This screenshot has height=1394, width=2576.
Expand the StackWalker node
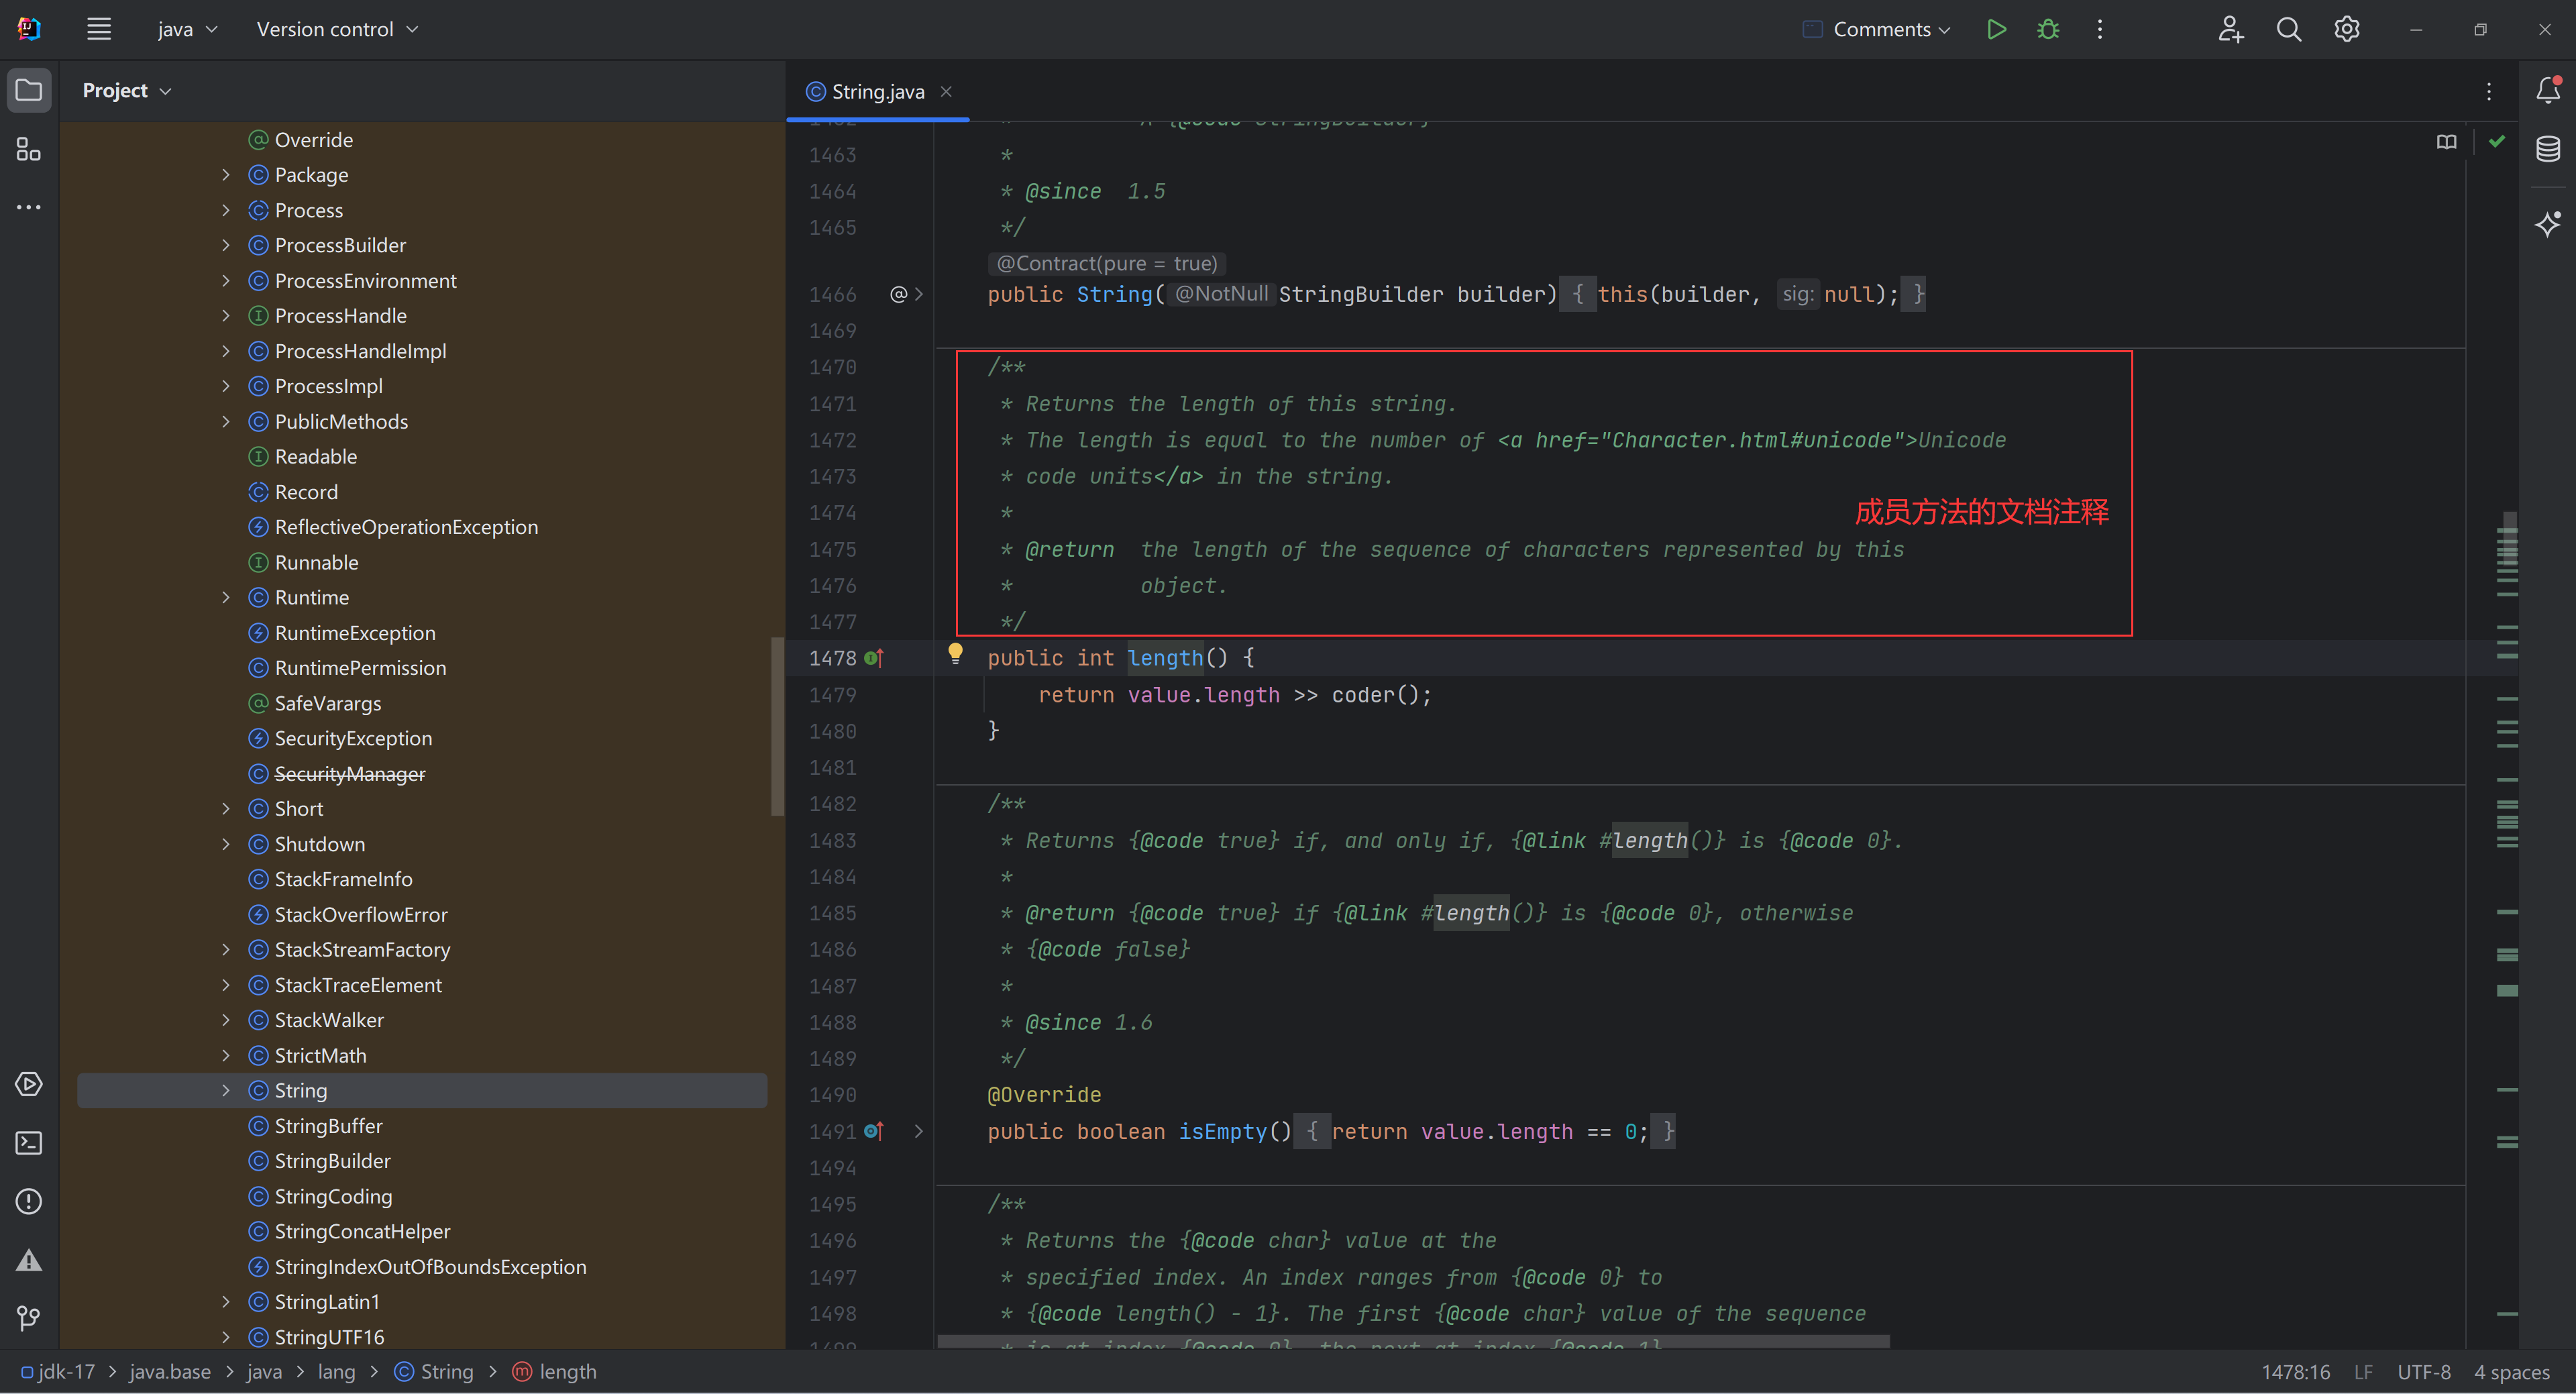pos(226,1020)
